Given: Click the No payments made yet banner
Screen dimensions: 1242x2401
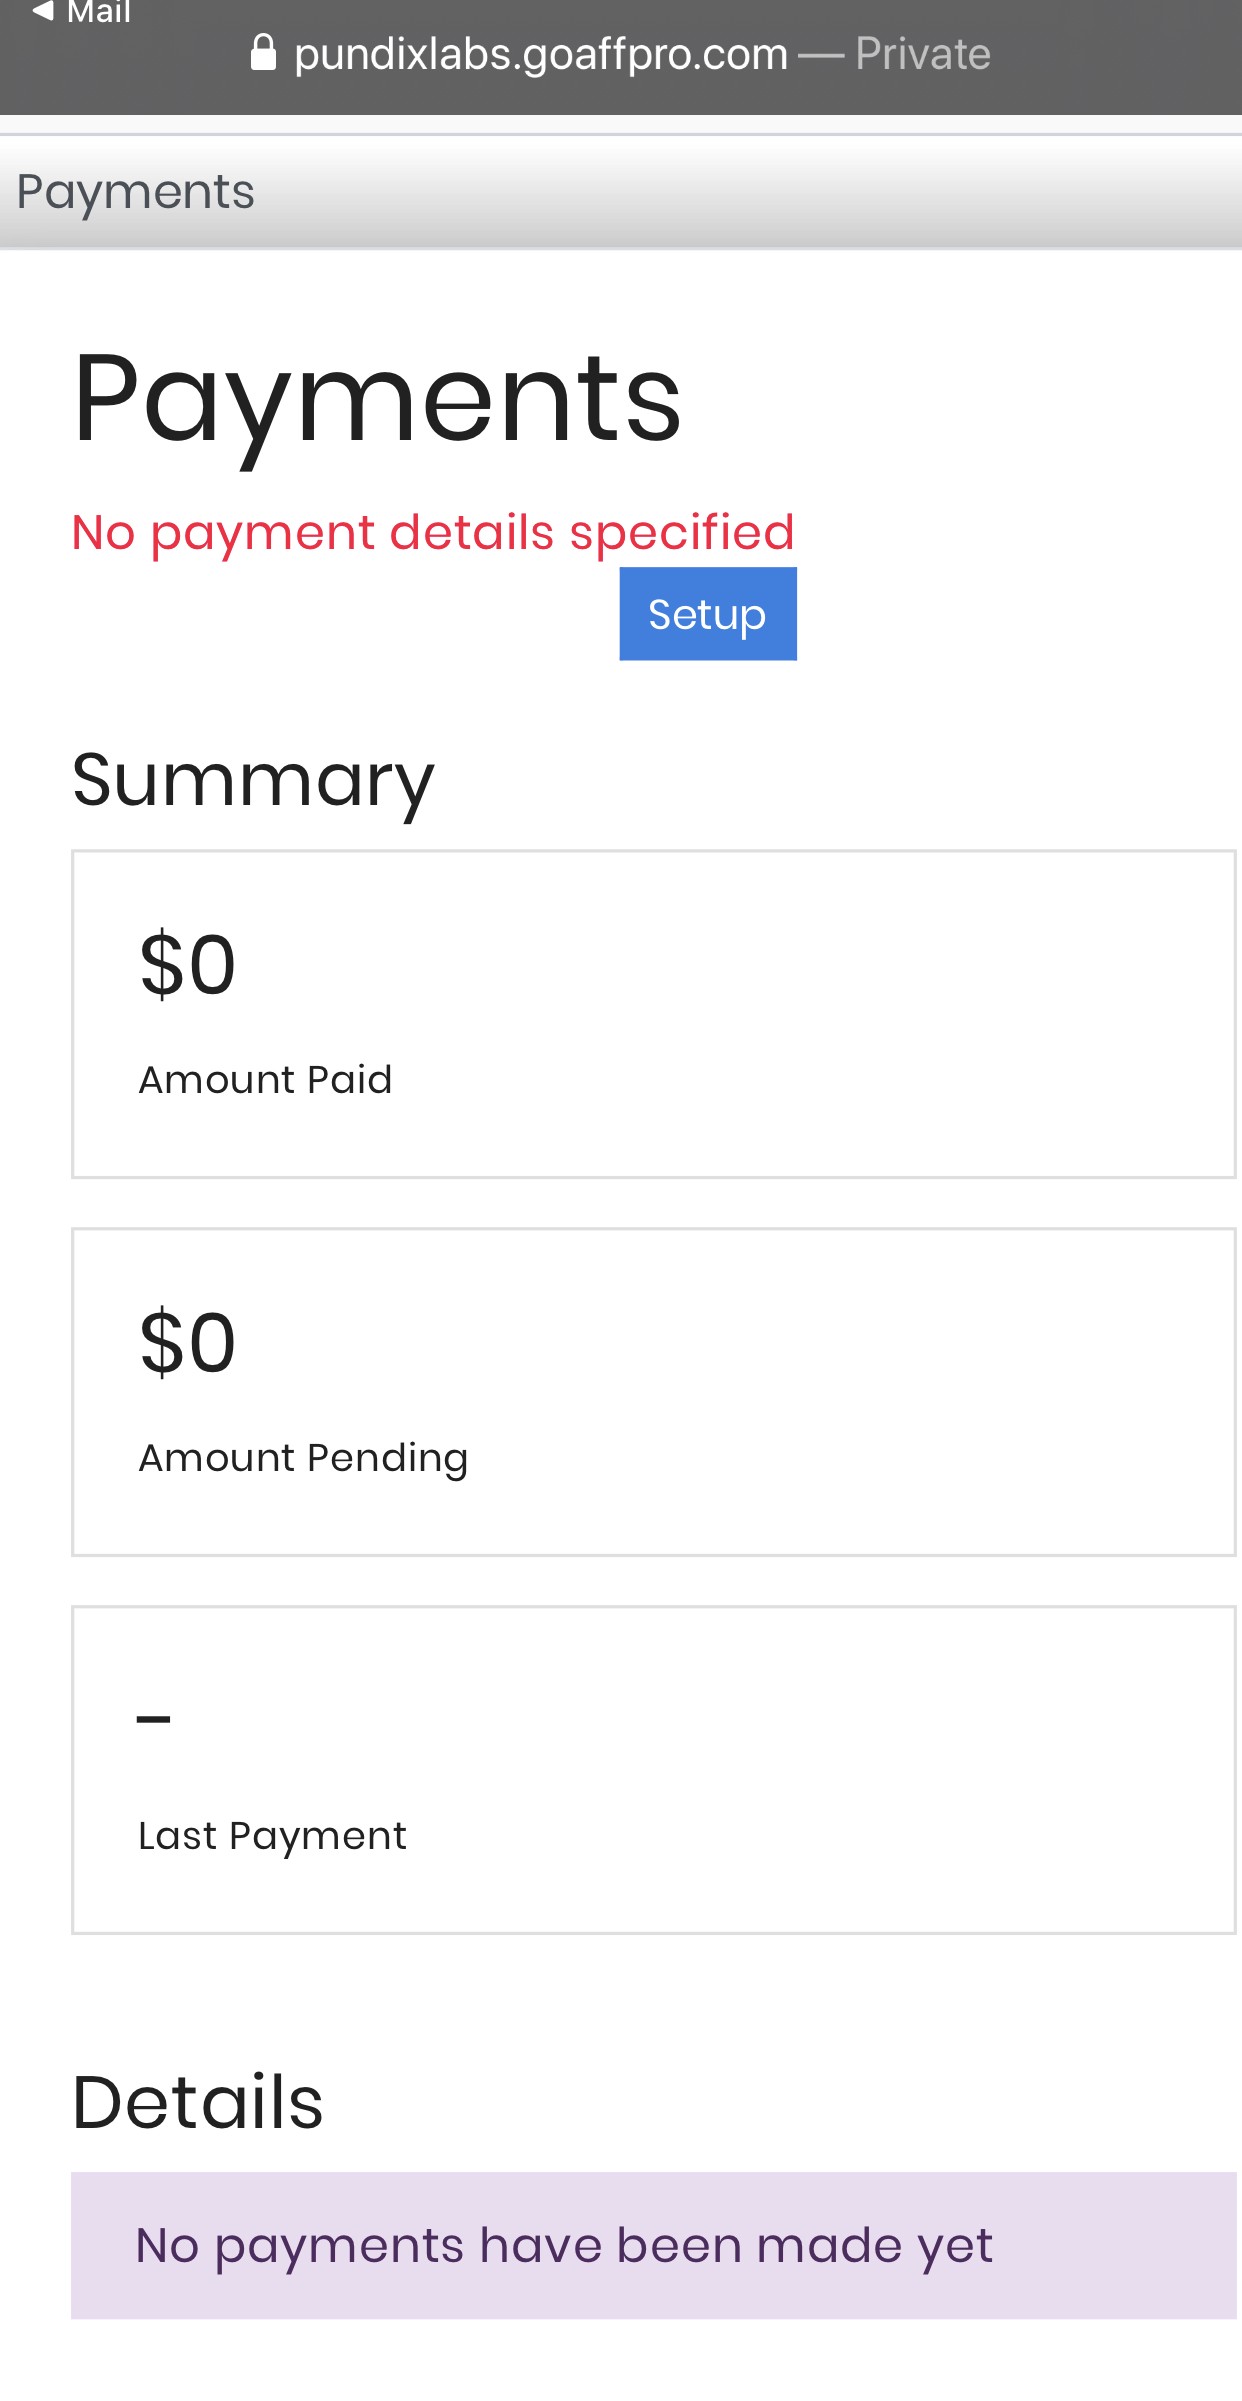Looking at the screenshot, I should click(x=653, y=2245).
